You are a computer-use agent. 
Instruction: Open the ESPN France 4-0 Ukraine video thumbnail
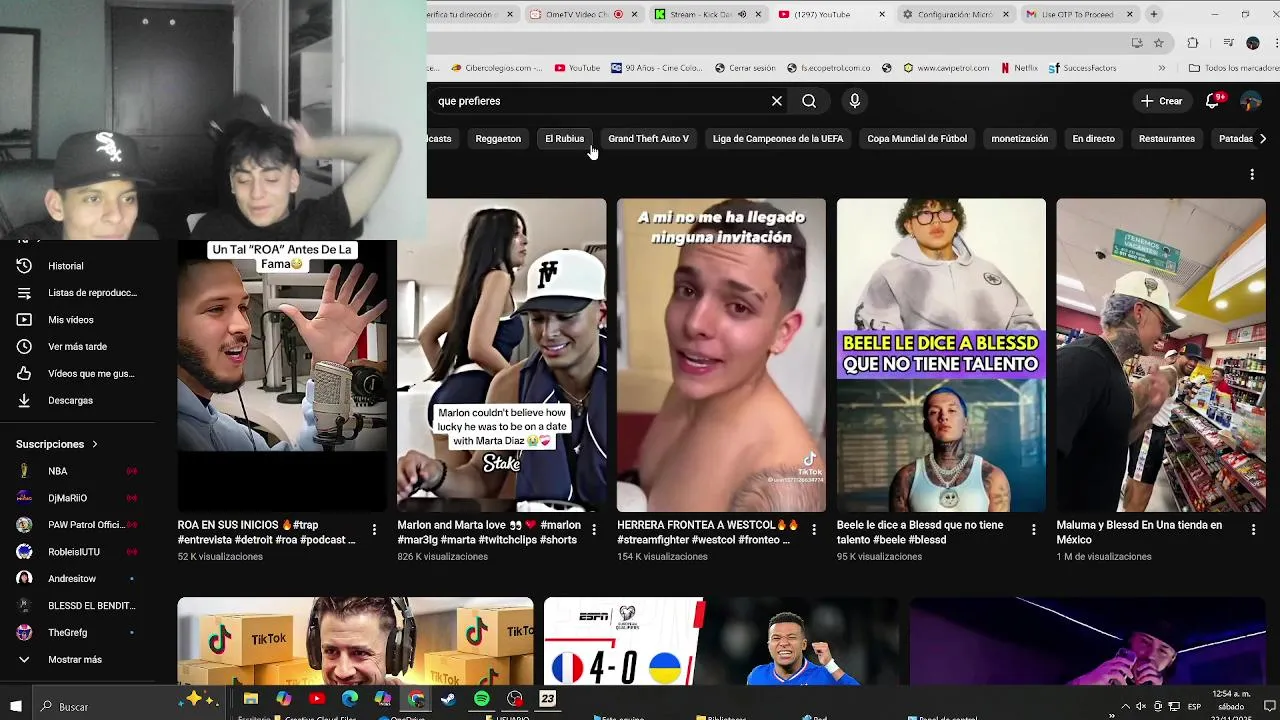721,641
